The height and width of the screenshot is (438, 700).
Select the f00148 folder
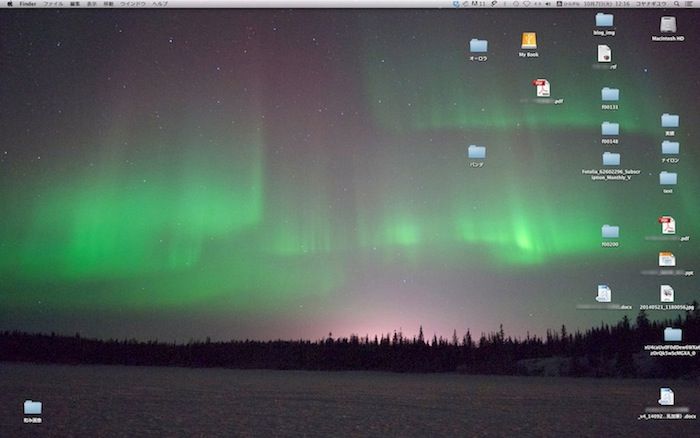(x=610, y=129)
